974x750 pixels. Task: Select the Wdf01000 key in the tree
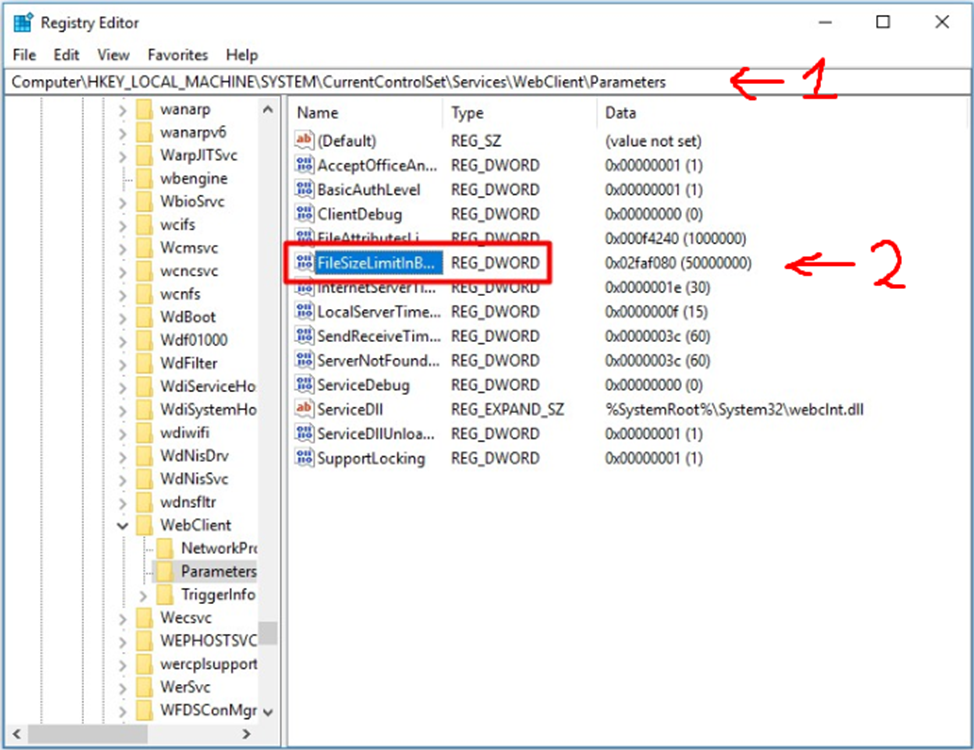coord(194,340)
